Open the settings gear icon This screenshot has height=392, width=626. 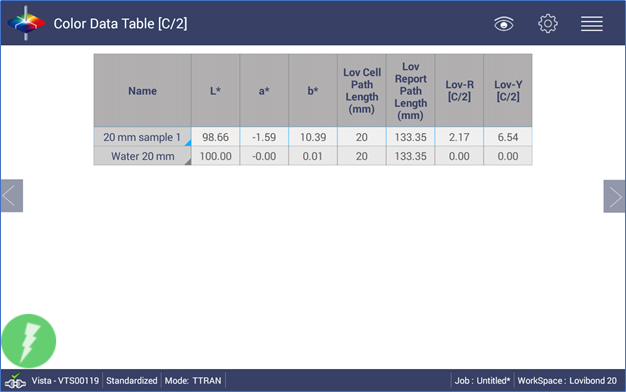547,24
